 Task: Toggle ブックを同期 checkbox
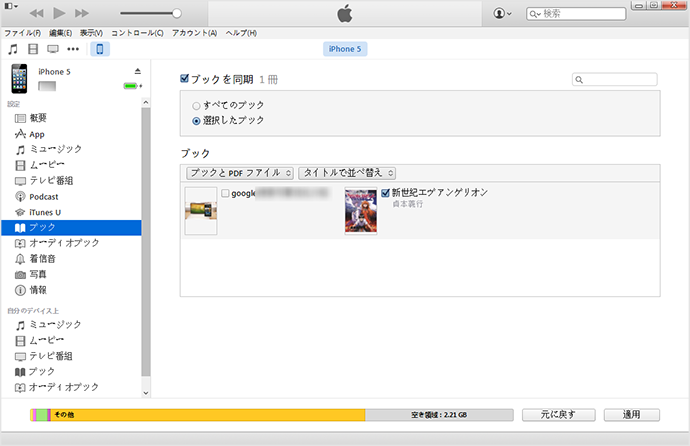pos(184,79)
